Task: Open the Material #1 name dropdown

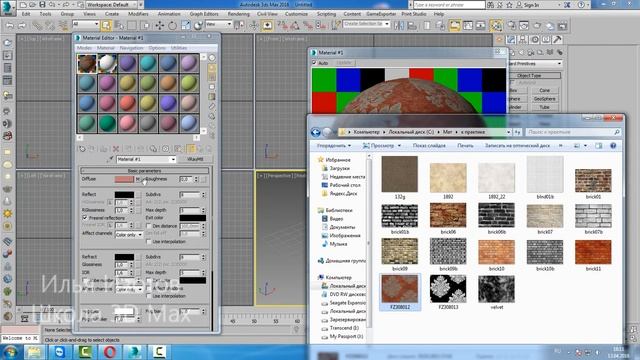Action: tap(146, 160)
